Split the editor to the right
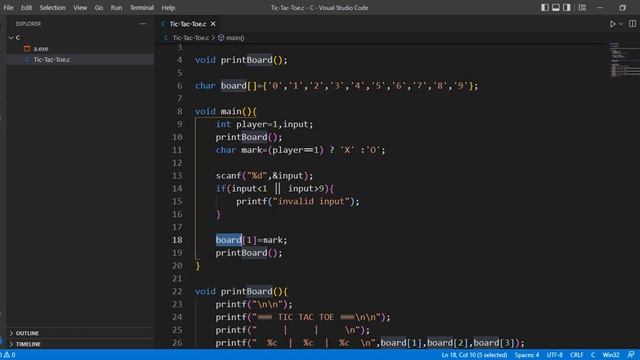This screenshot has height=360, width=640. 632,24
